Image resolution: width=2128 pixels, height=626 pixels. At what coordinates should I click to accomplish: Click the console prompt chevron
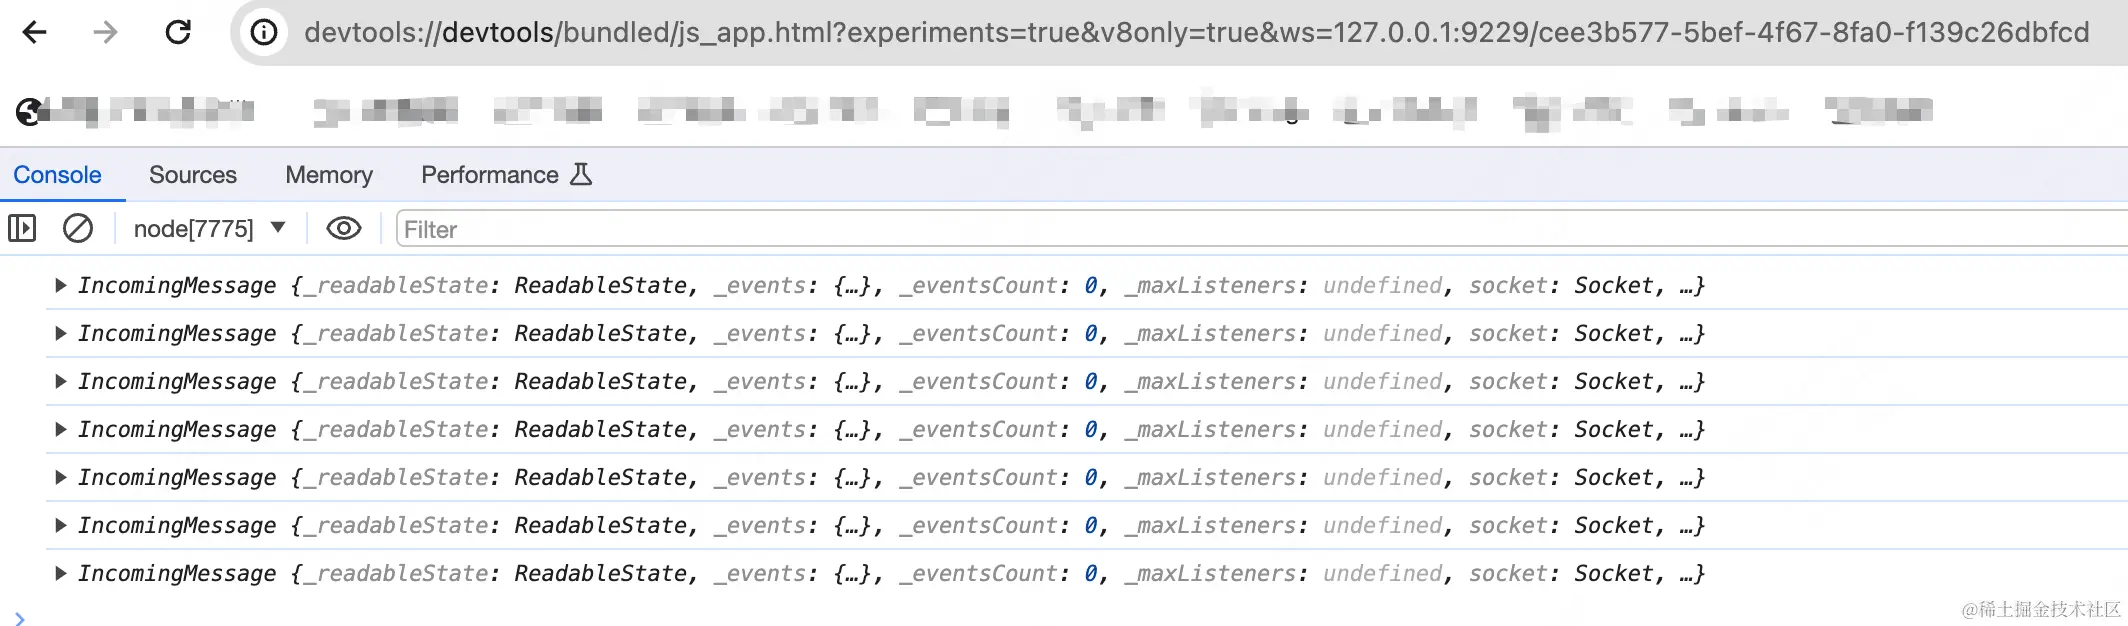[20, 618]
